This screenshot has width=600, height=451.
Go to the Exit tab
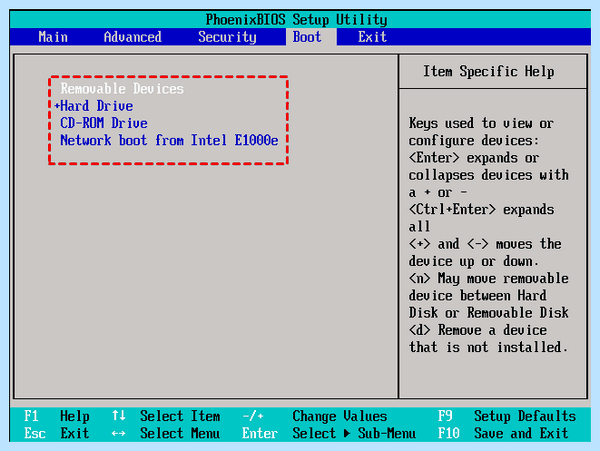tap(372, 37)
